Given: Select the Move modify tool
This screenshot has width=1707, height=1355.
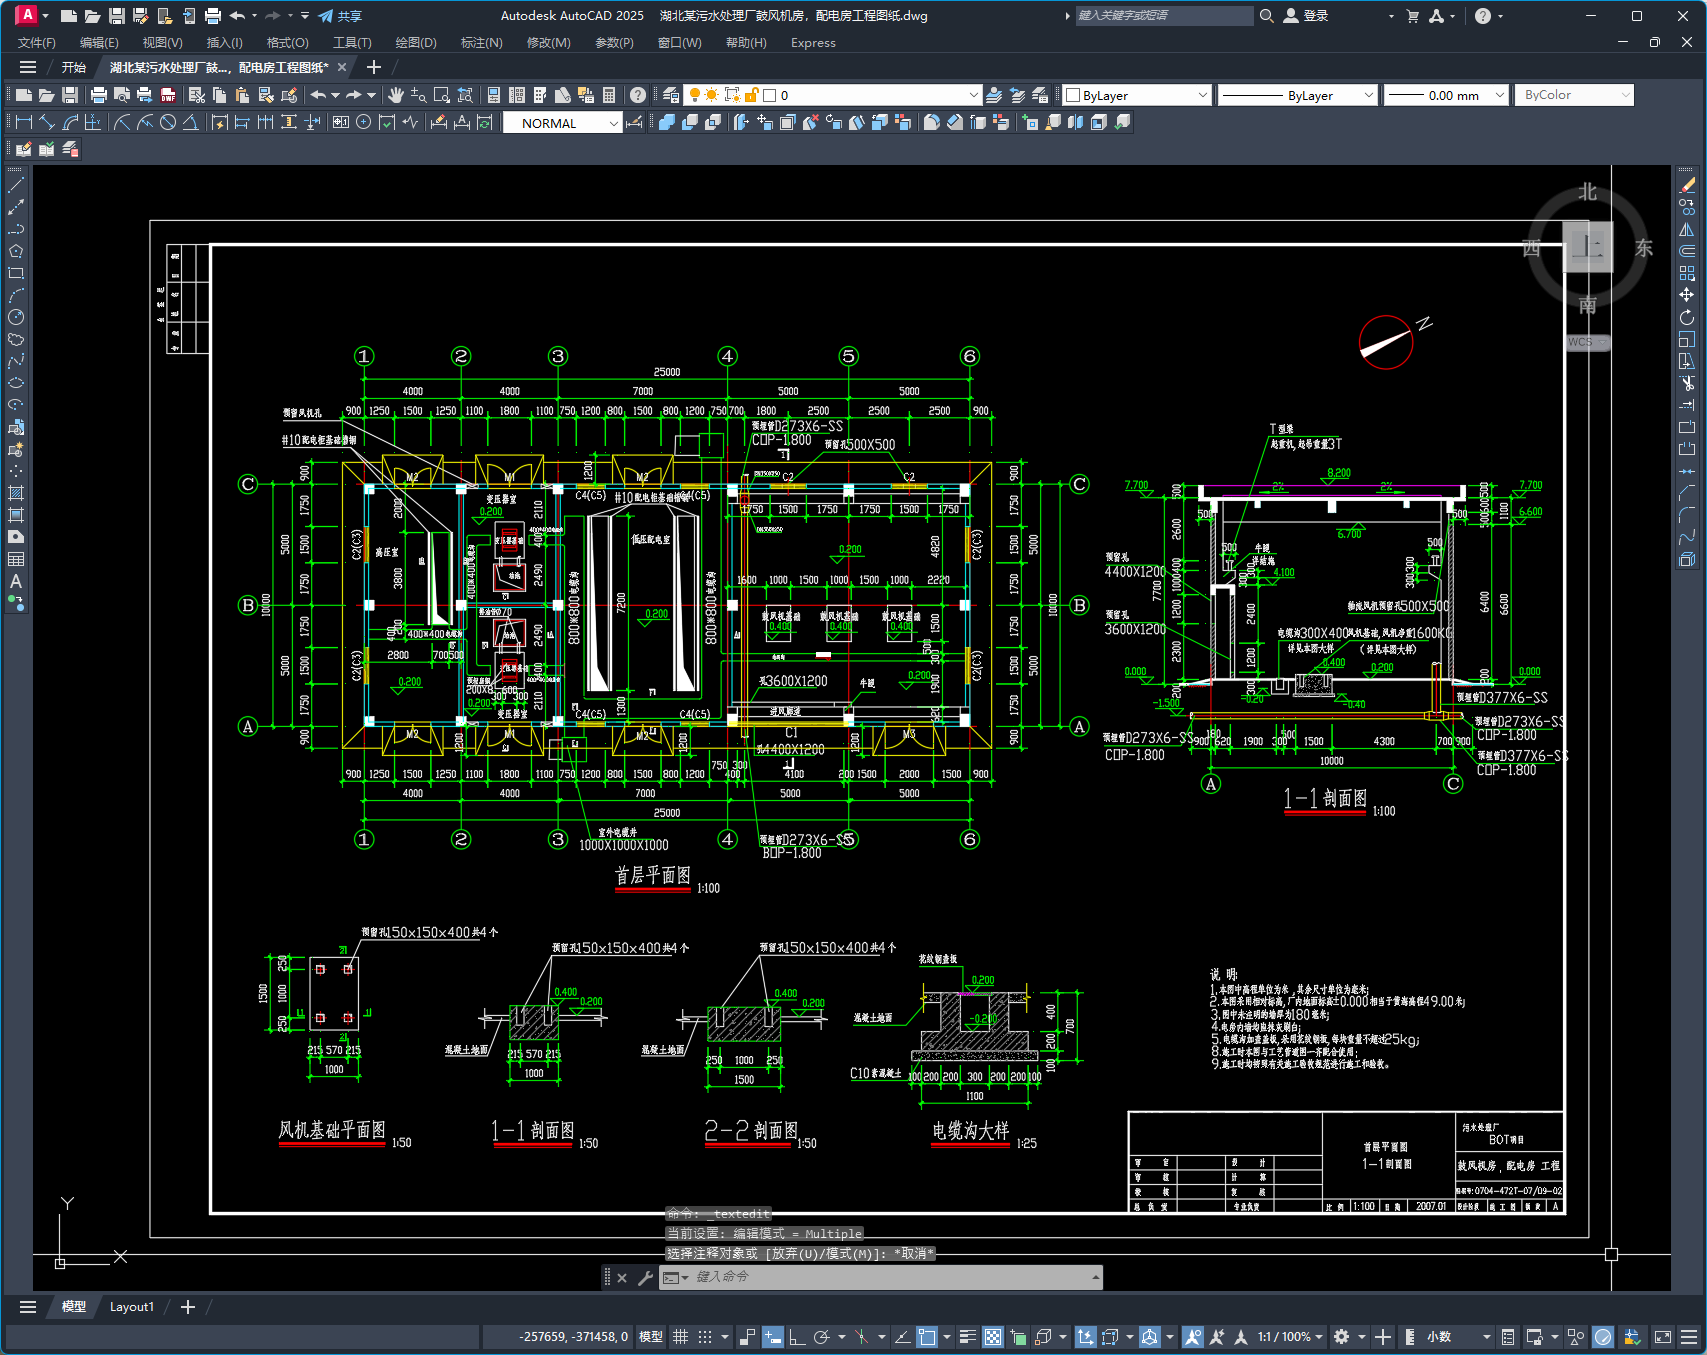Looking at the screenshot, I should click(x=1687, y=295).
